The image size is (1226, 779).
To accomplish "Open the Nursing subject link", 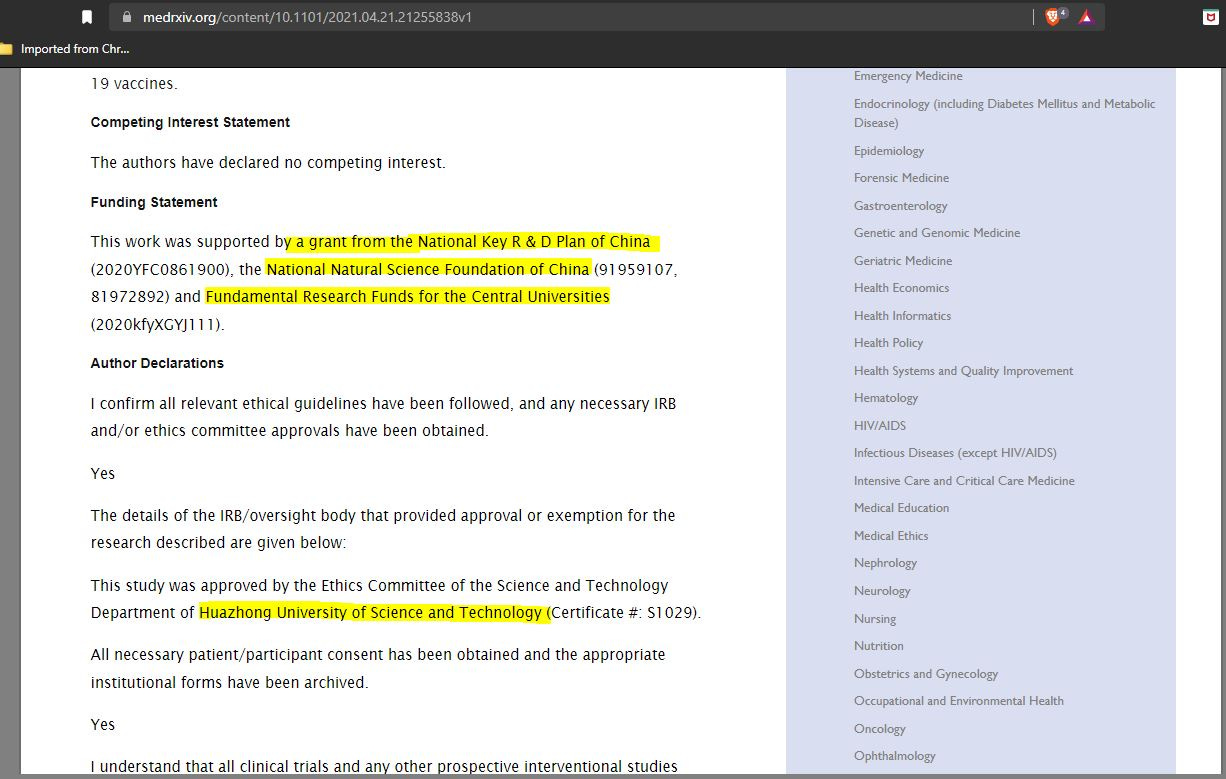I will pyautogui.click(x=875, y=619).
